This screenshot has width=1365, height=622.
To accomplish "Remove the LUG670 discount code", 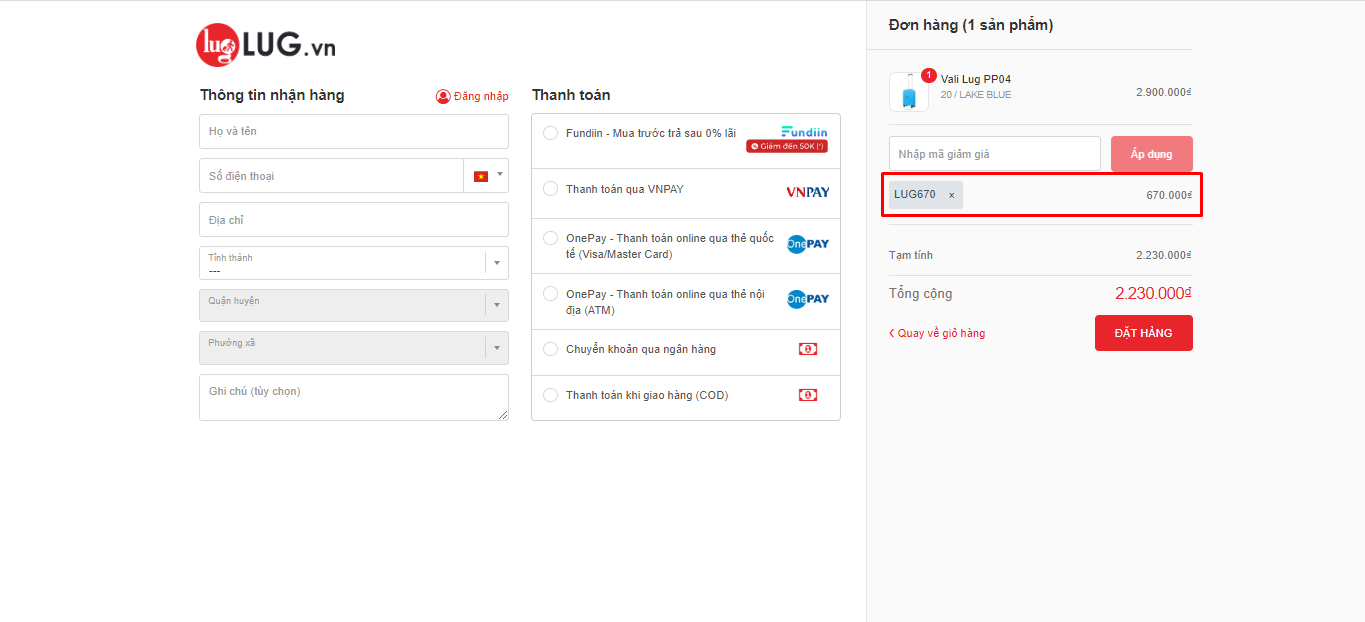I will click(951, 195).
